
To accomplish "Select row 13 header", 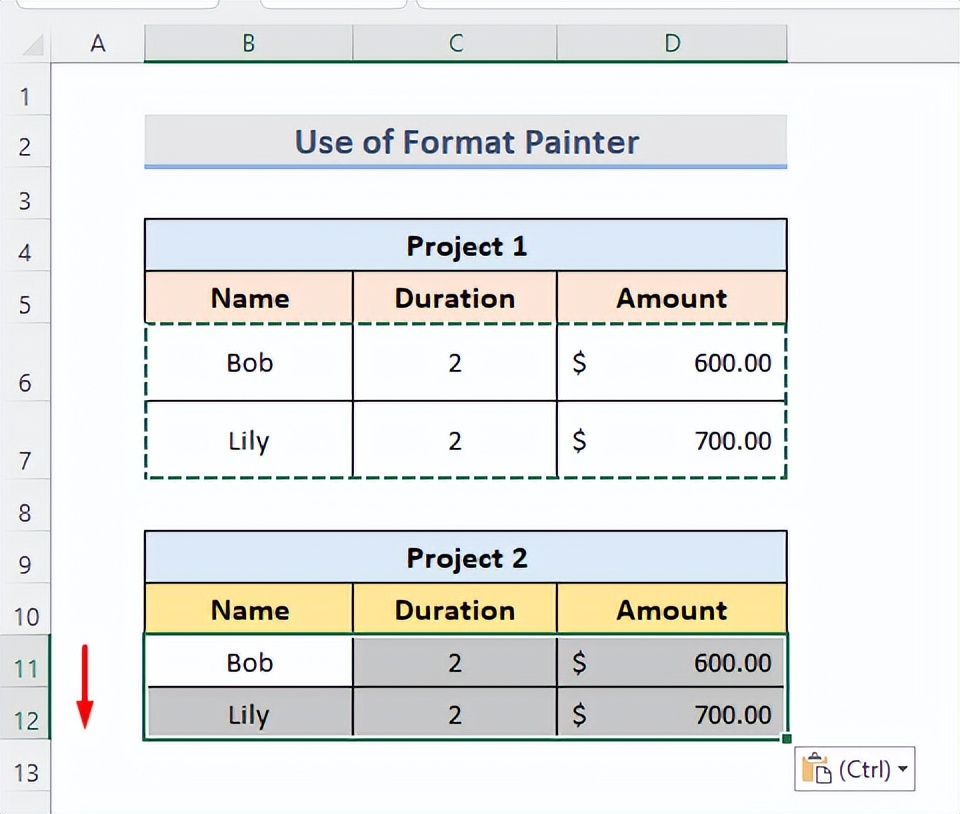I will click(24, 766).
